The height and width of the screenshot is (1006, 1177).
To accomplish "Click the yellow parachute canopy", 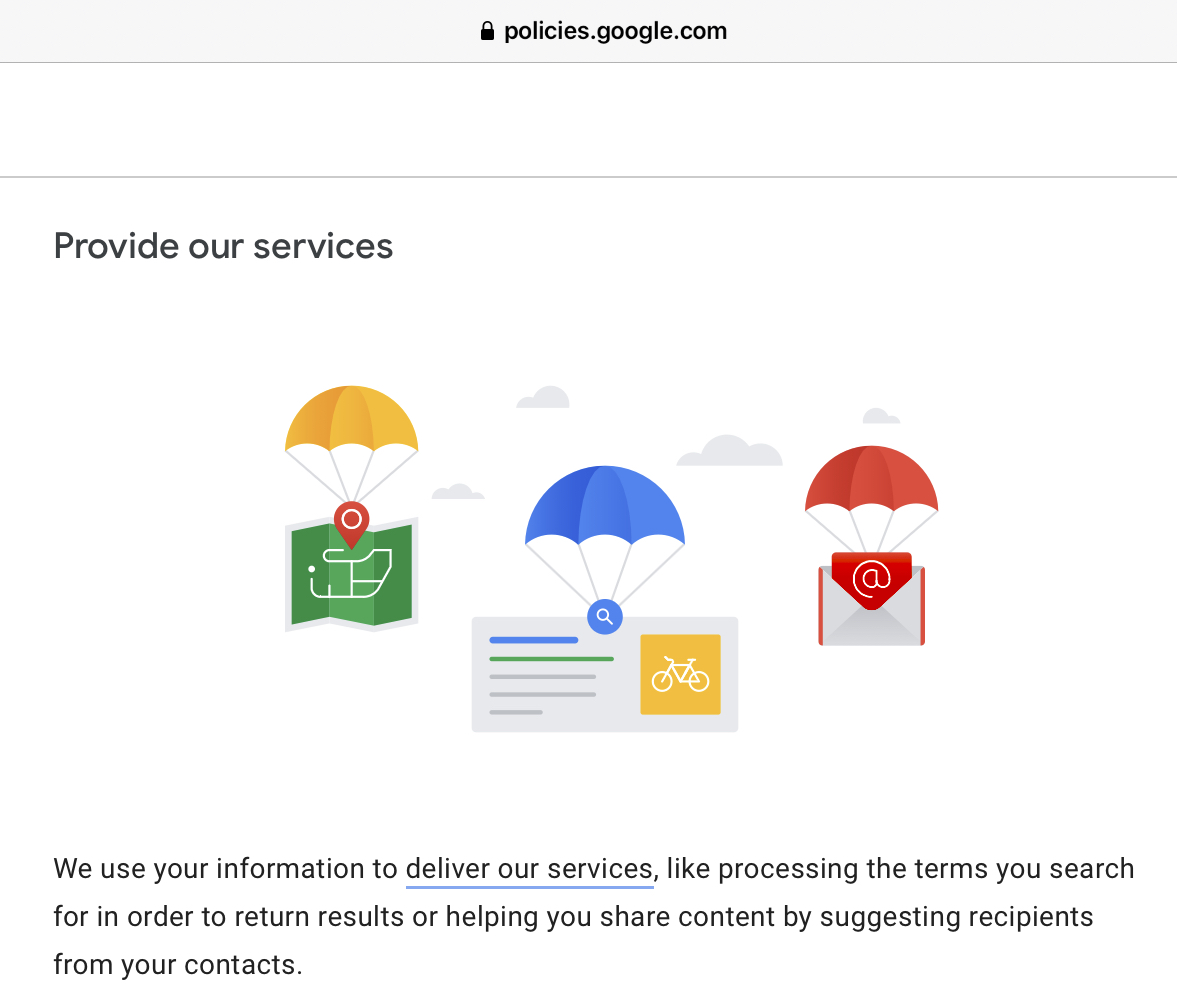I will click(351, 419).
